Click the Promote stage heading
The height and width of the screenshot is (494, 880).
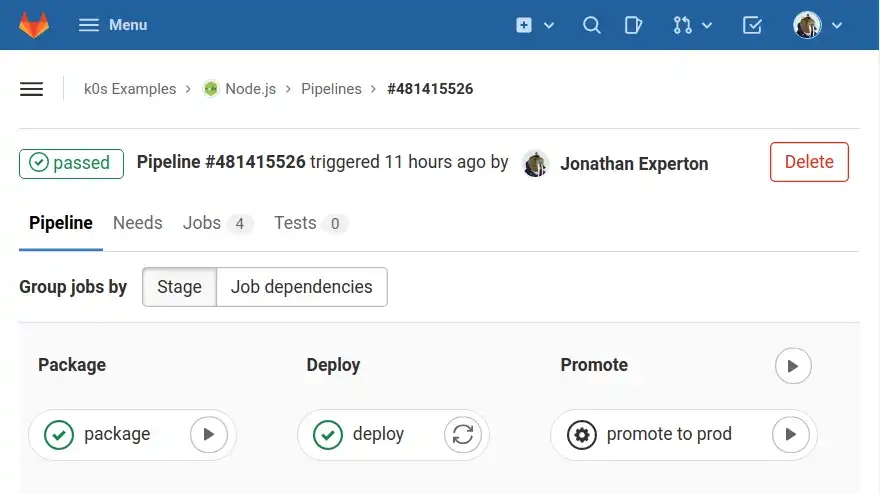(594, 365)
